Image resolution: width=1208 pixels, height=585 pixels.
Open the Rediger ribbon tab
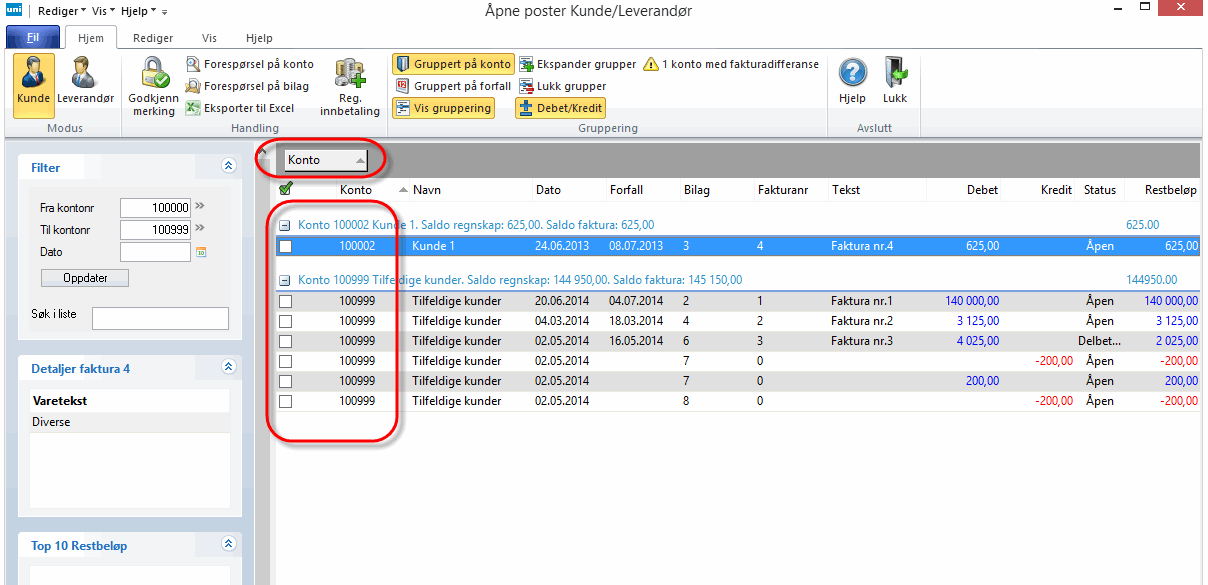click(x=153, y=38)
